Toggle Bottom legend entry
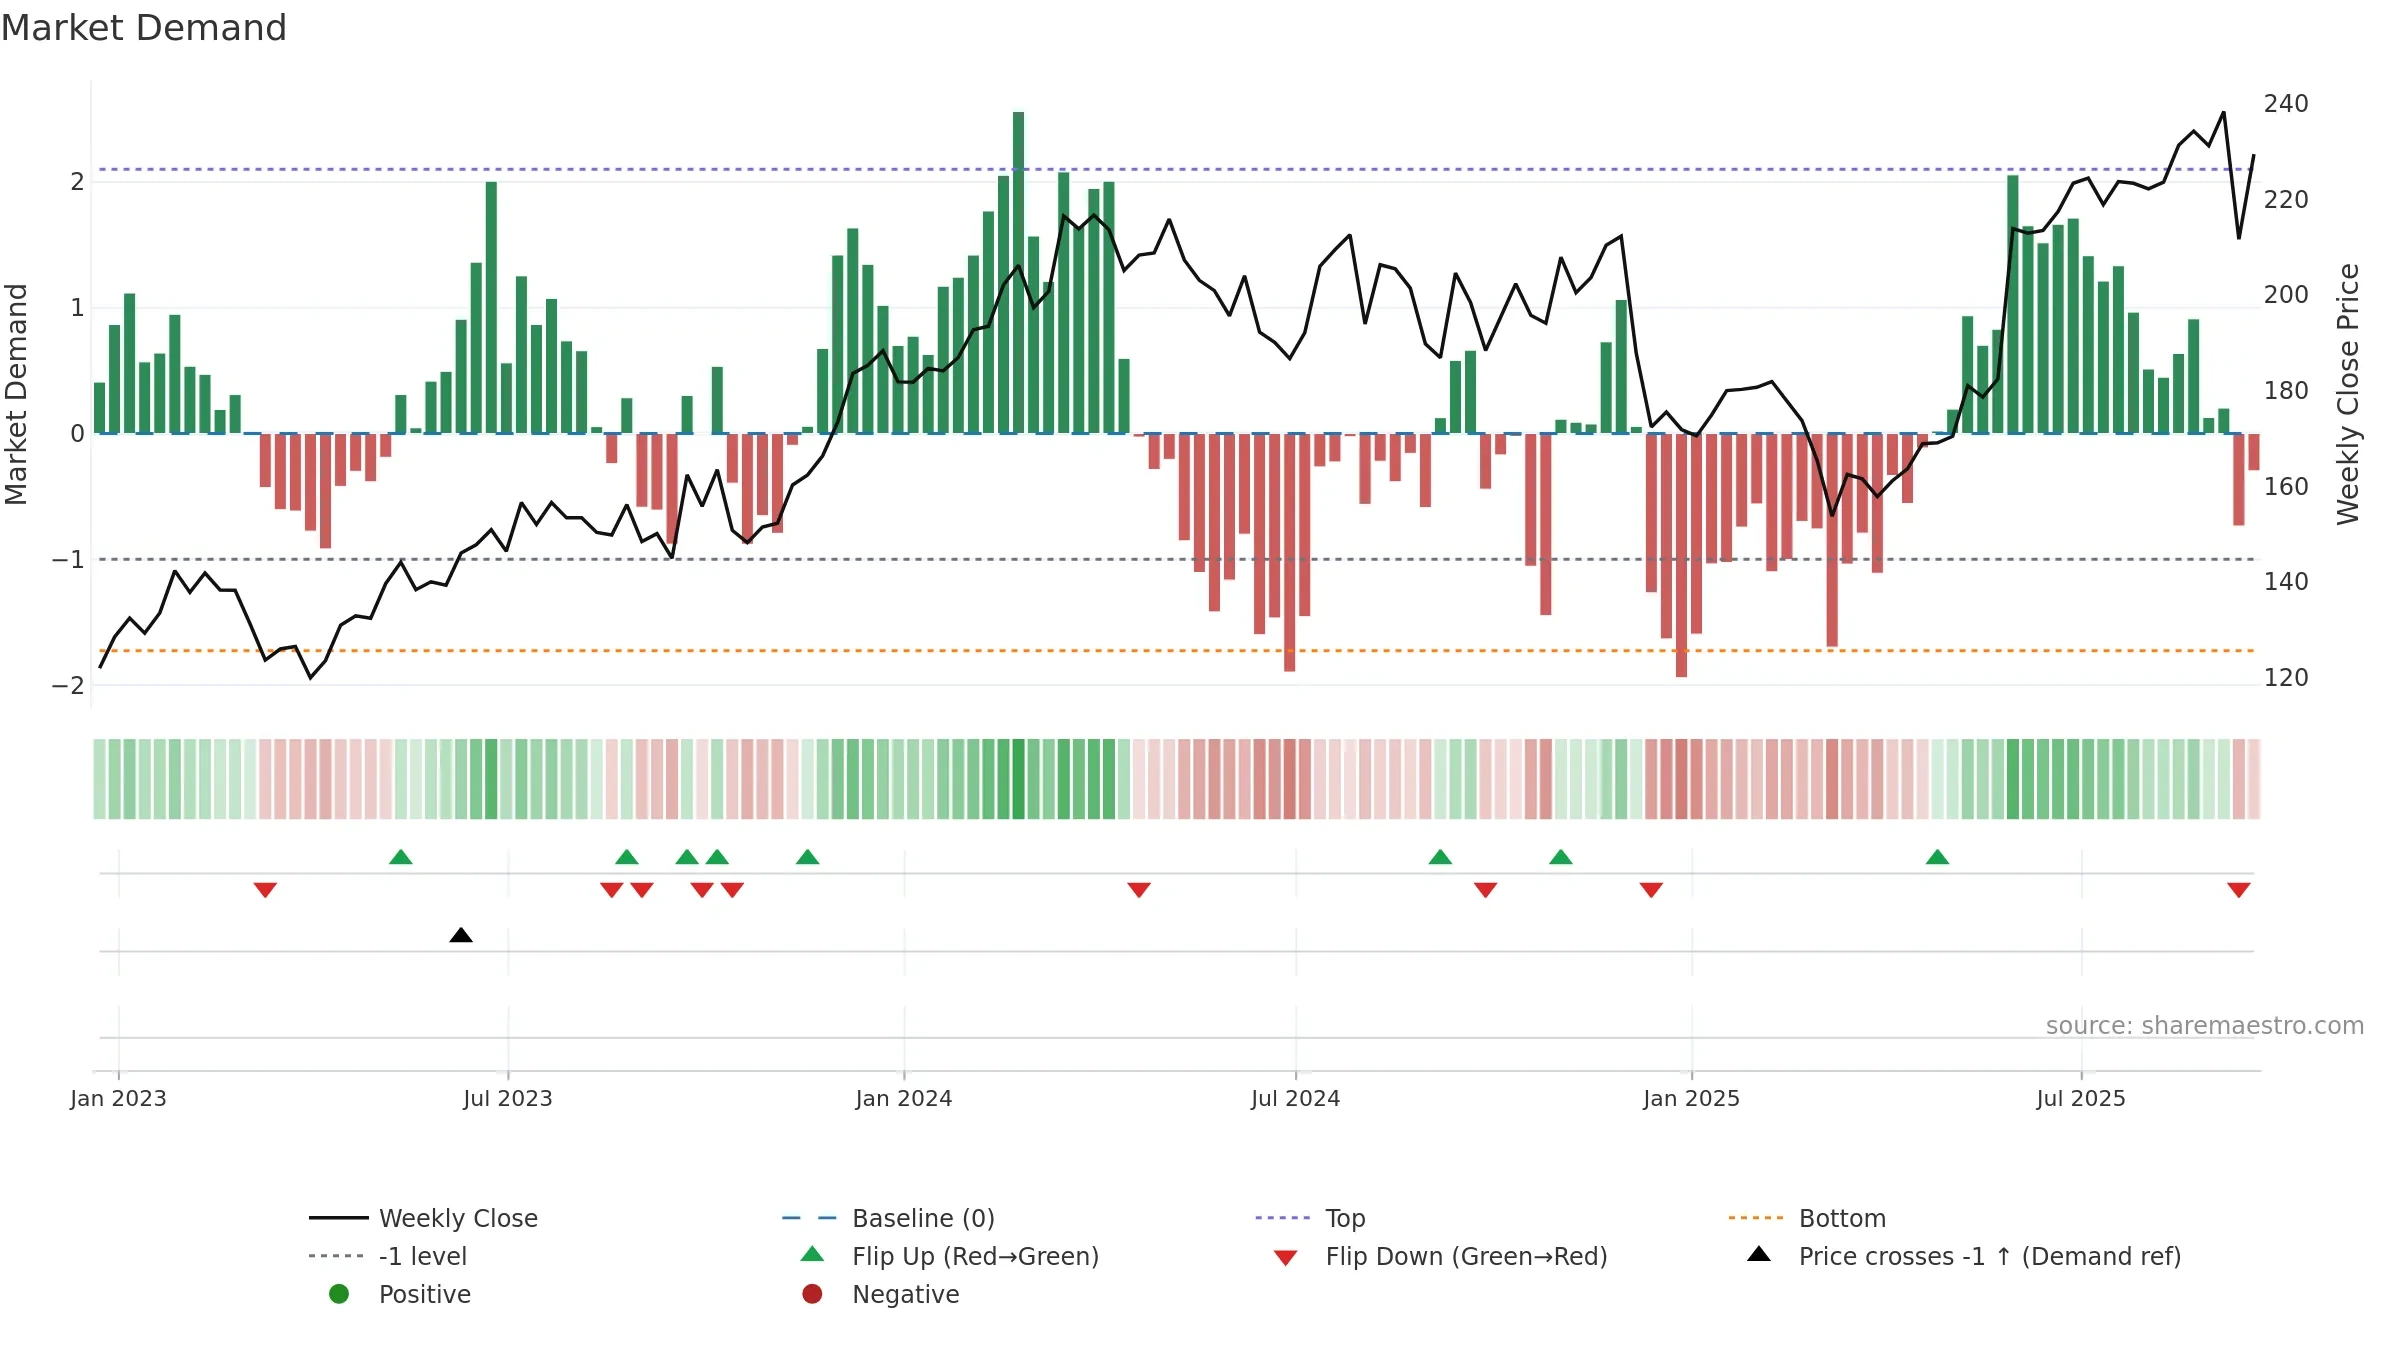The image size is (2400, 1350). [1807, 1218]
